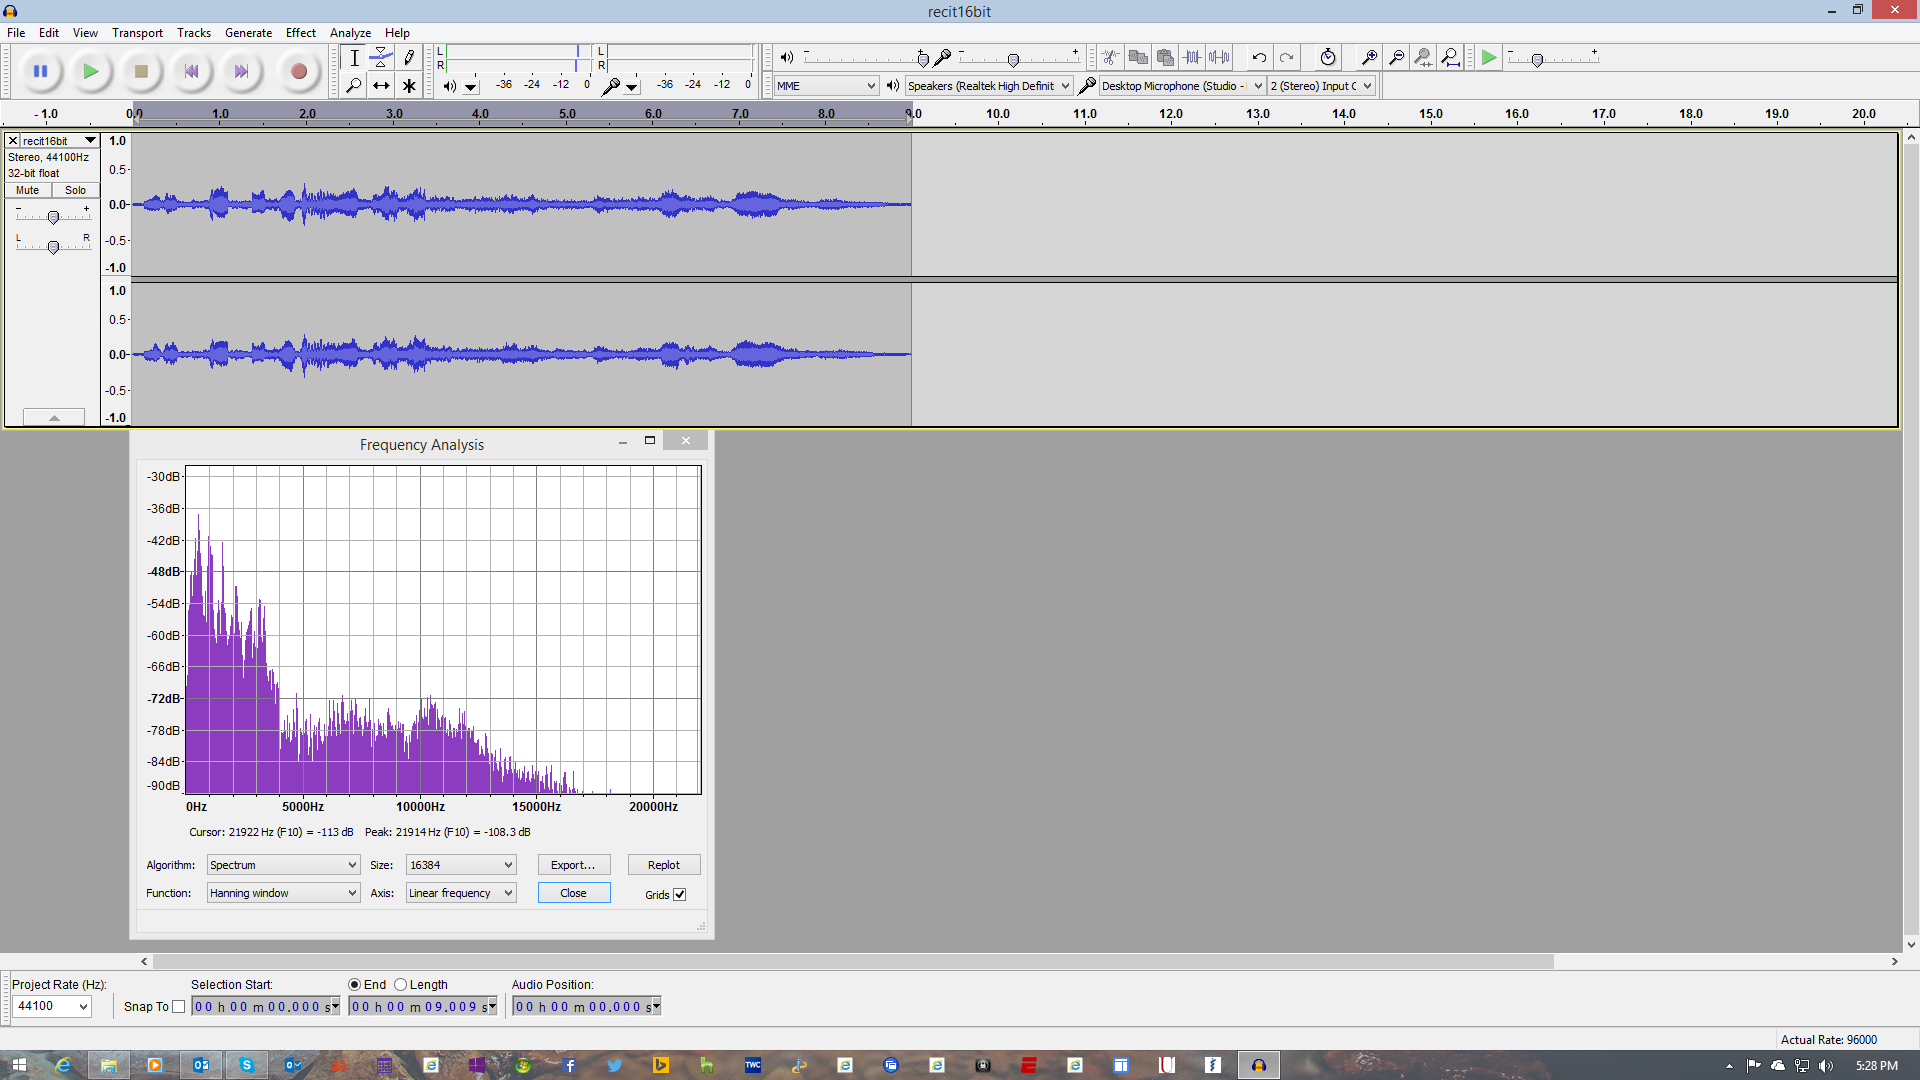
Task: Adjust the track gain slider
Action: click(x=52, y=217)
